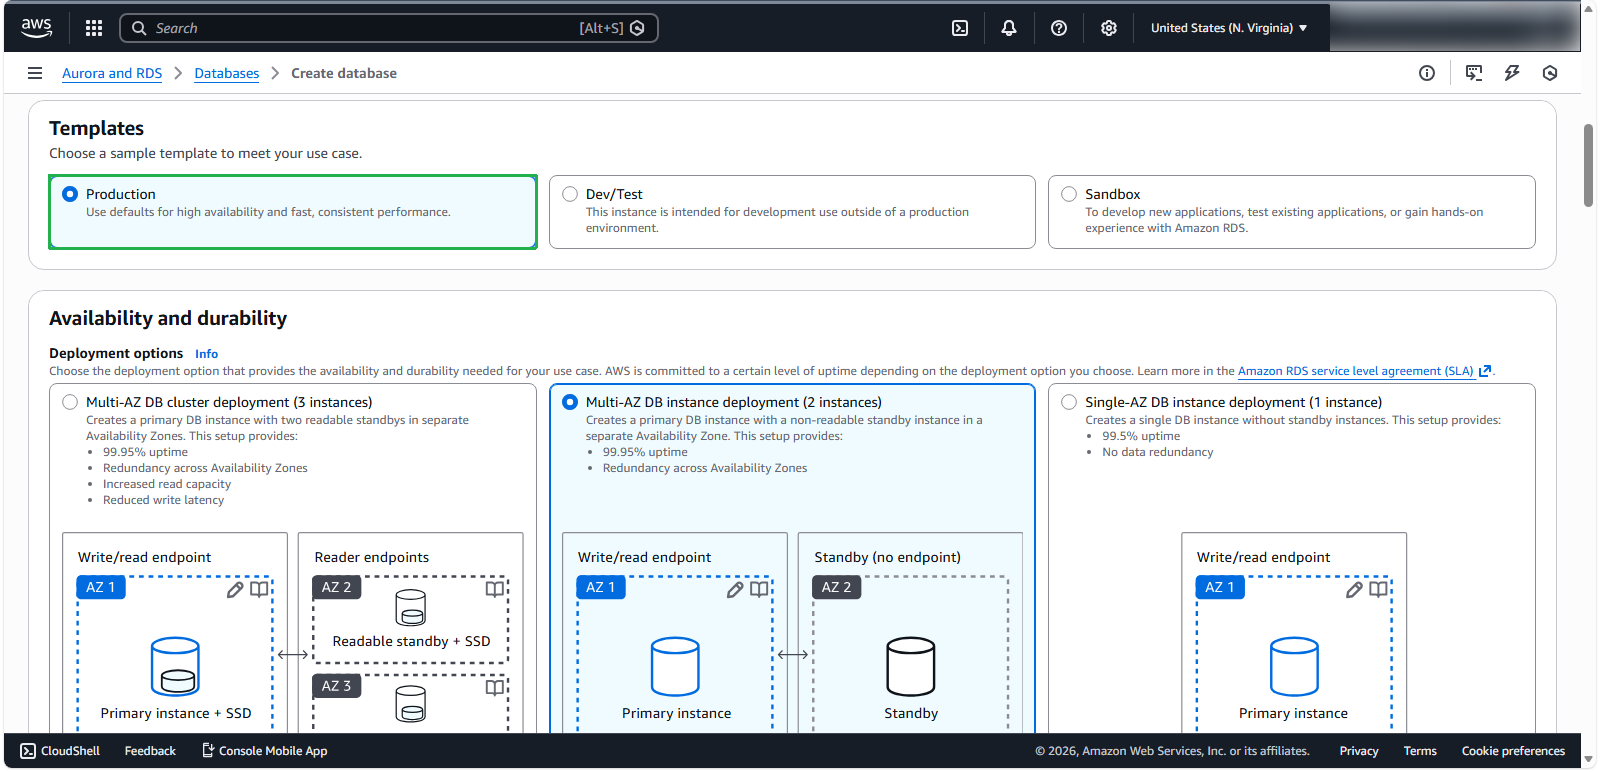
Task: Click "Primary instance + SSD" label
Action: tap(176, 713)
